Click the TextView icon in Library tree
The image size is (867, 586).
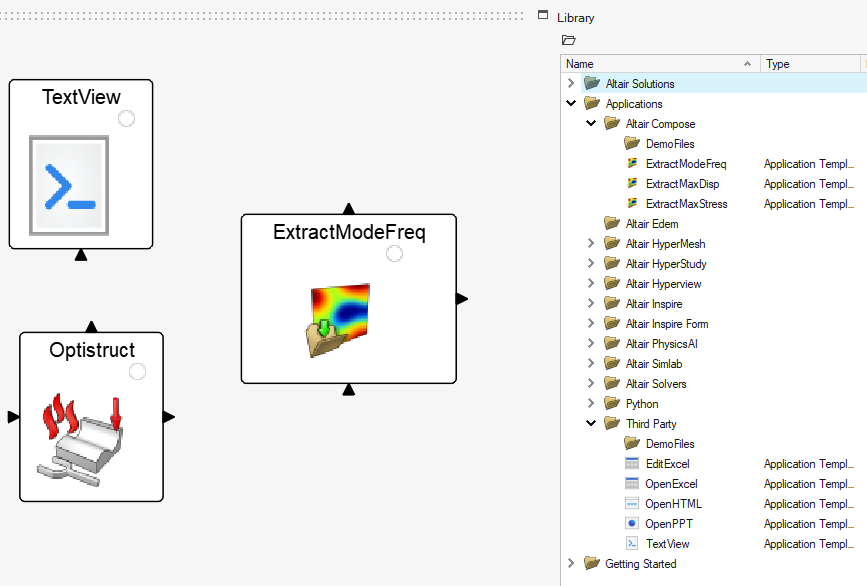pyautogui.click(x=632, y=543)
